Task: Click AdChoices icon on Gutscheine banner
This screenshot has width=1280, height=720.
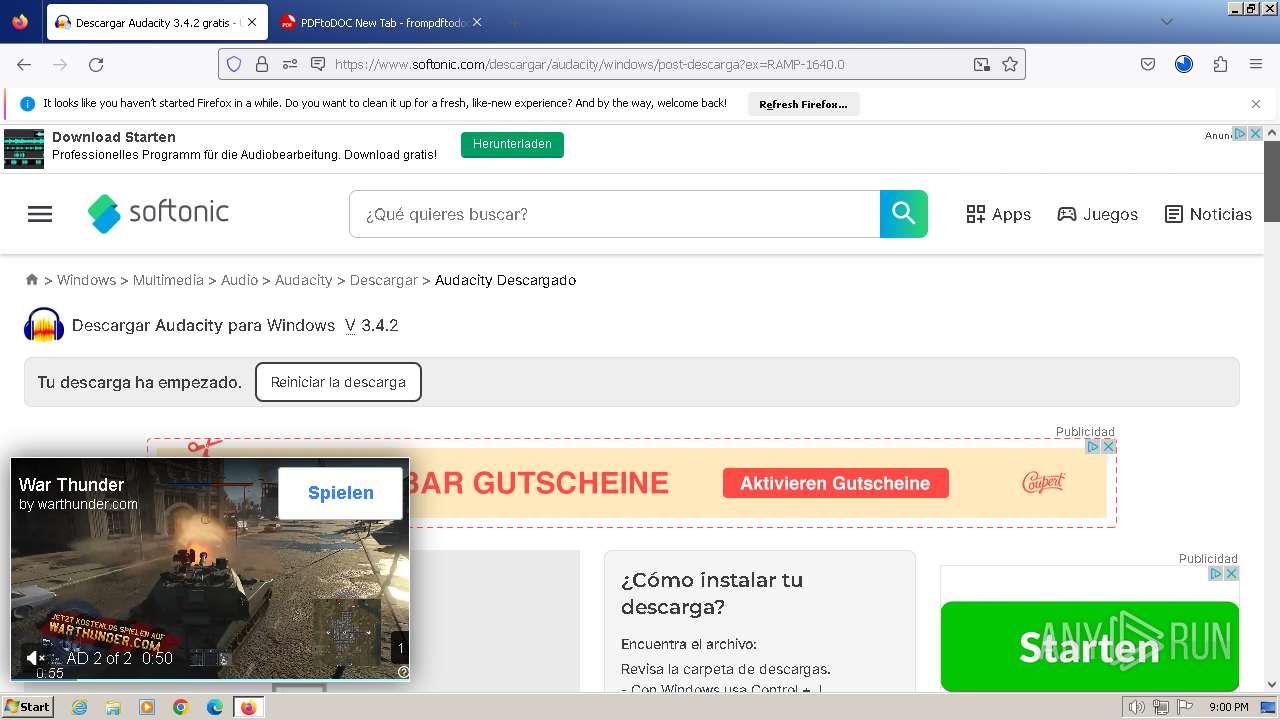Action: tap(1094, 447)
